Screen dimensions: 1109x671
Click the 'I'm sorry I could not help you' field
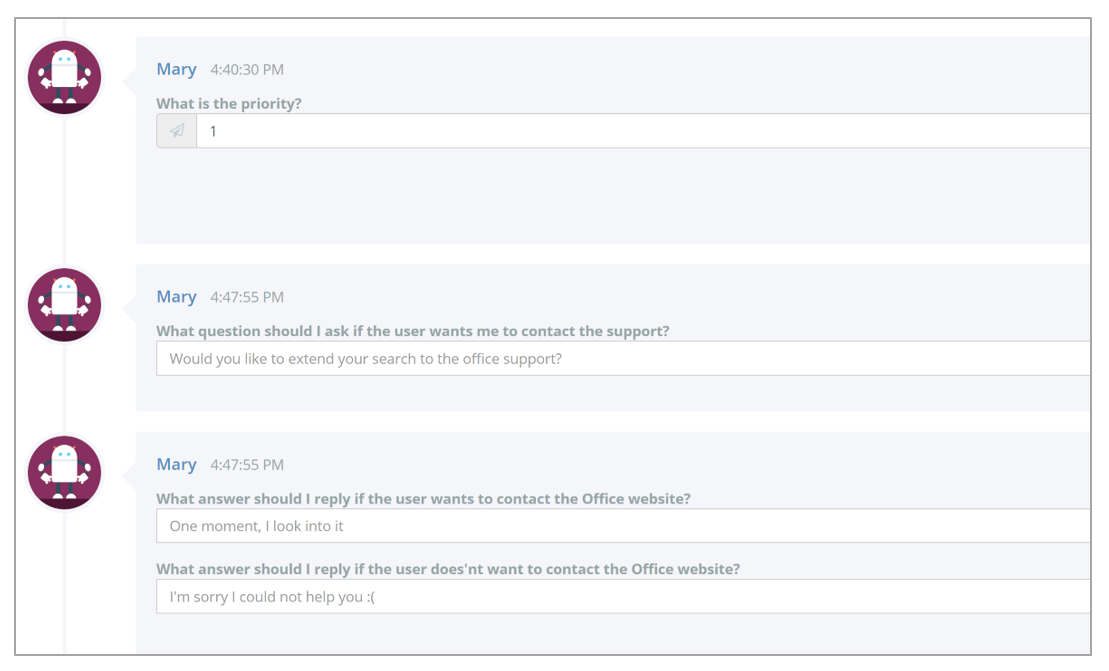tap(623, 597)
